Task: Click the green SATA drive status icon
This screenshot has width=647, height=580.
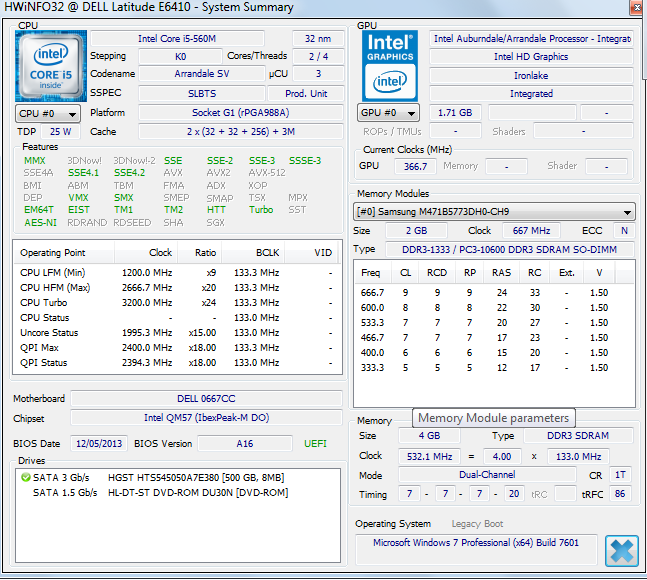Action: [26, 477]
